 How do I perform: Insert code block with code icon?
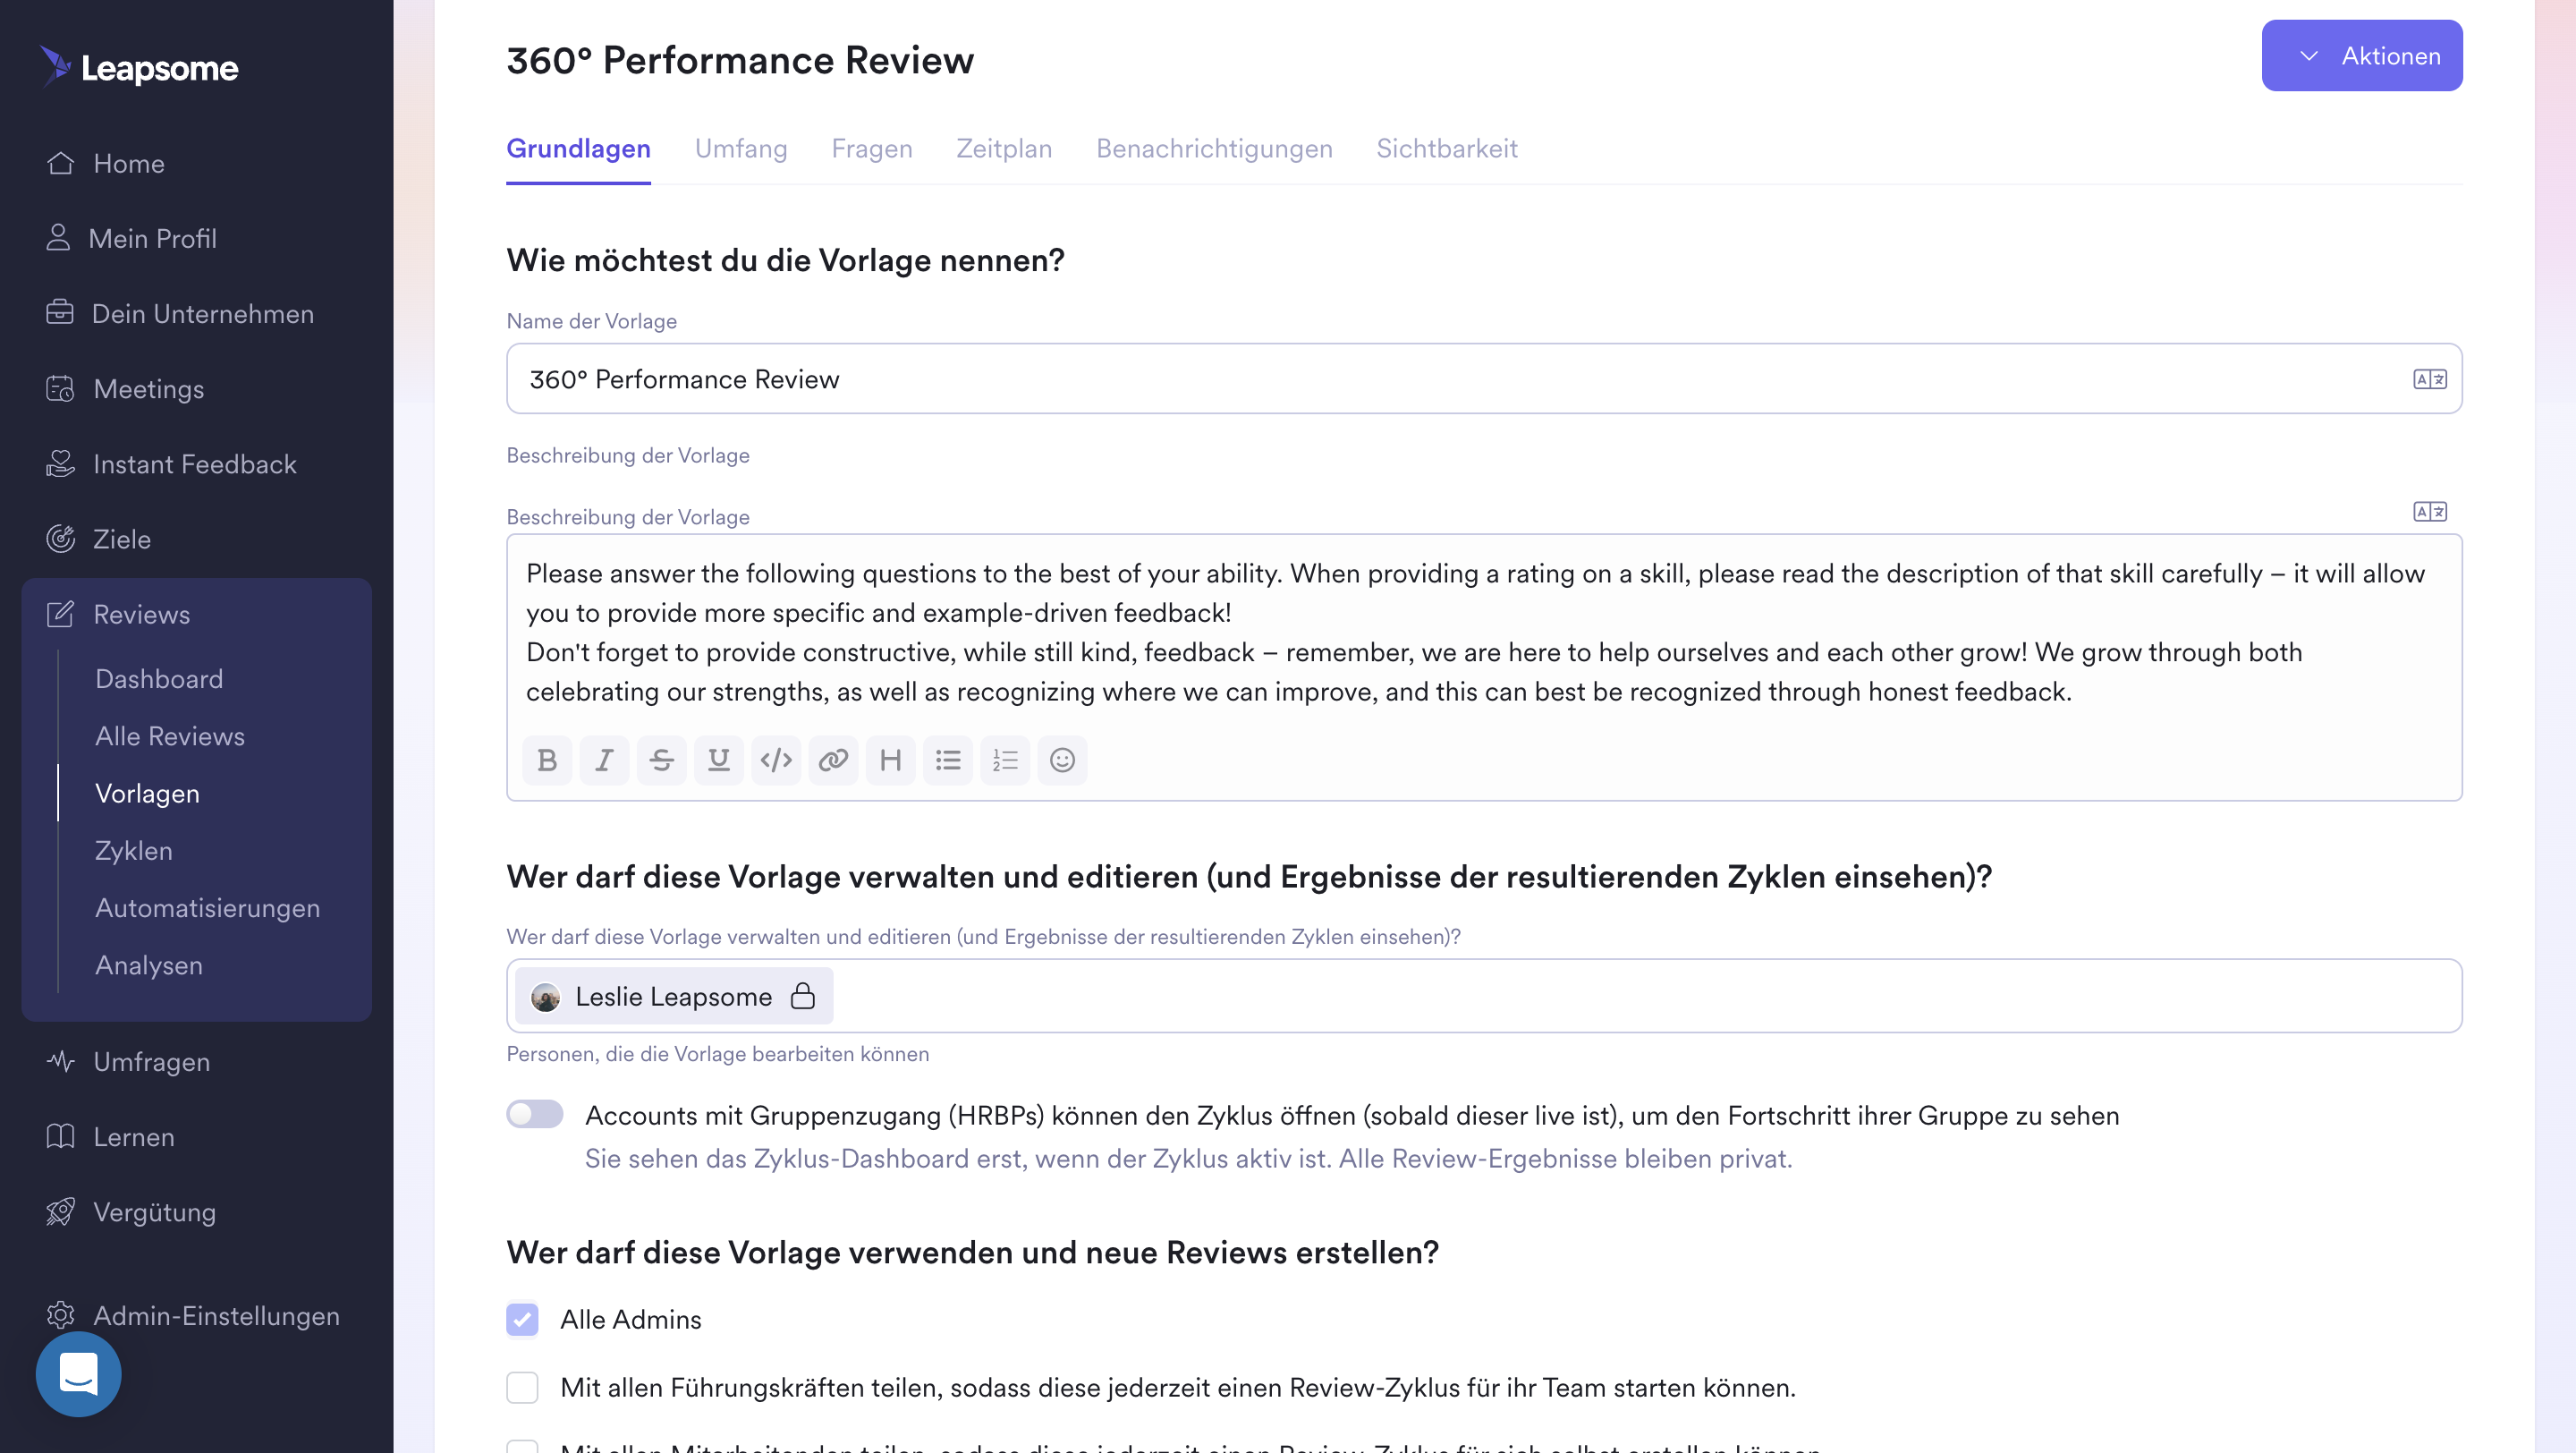point(776,760)
